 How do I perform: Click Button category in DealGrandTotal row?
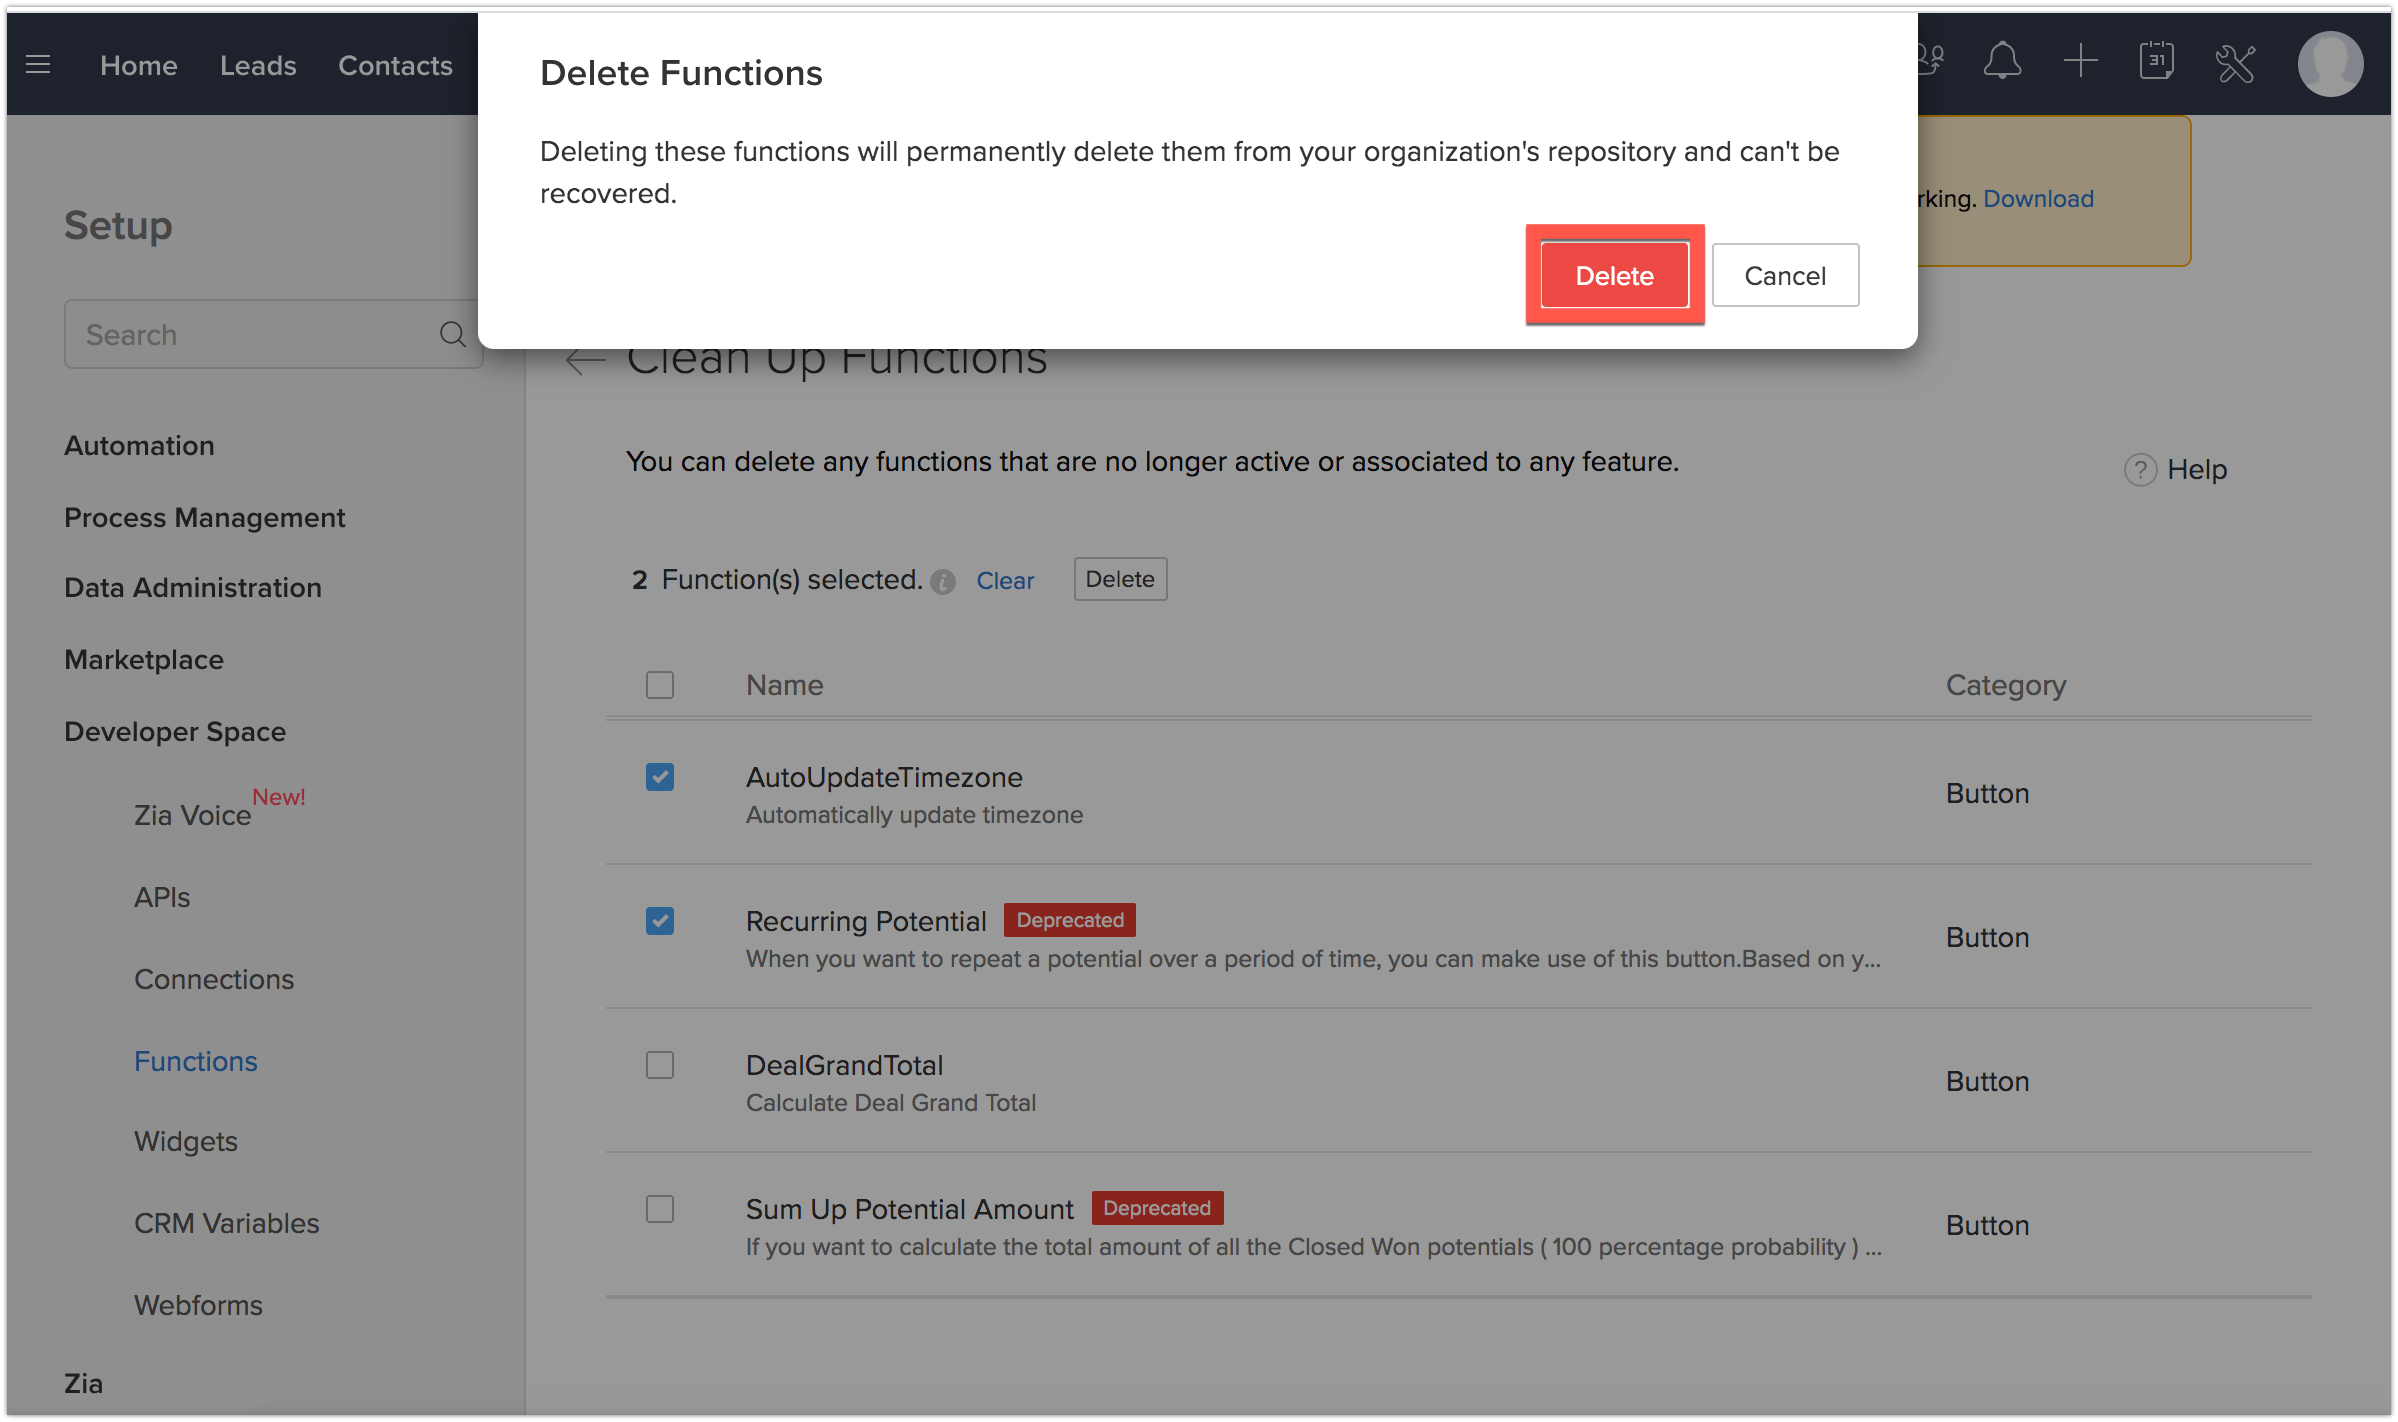1987,1081
